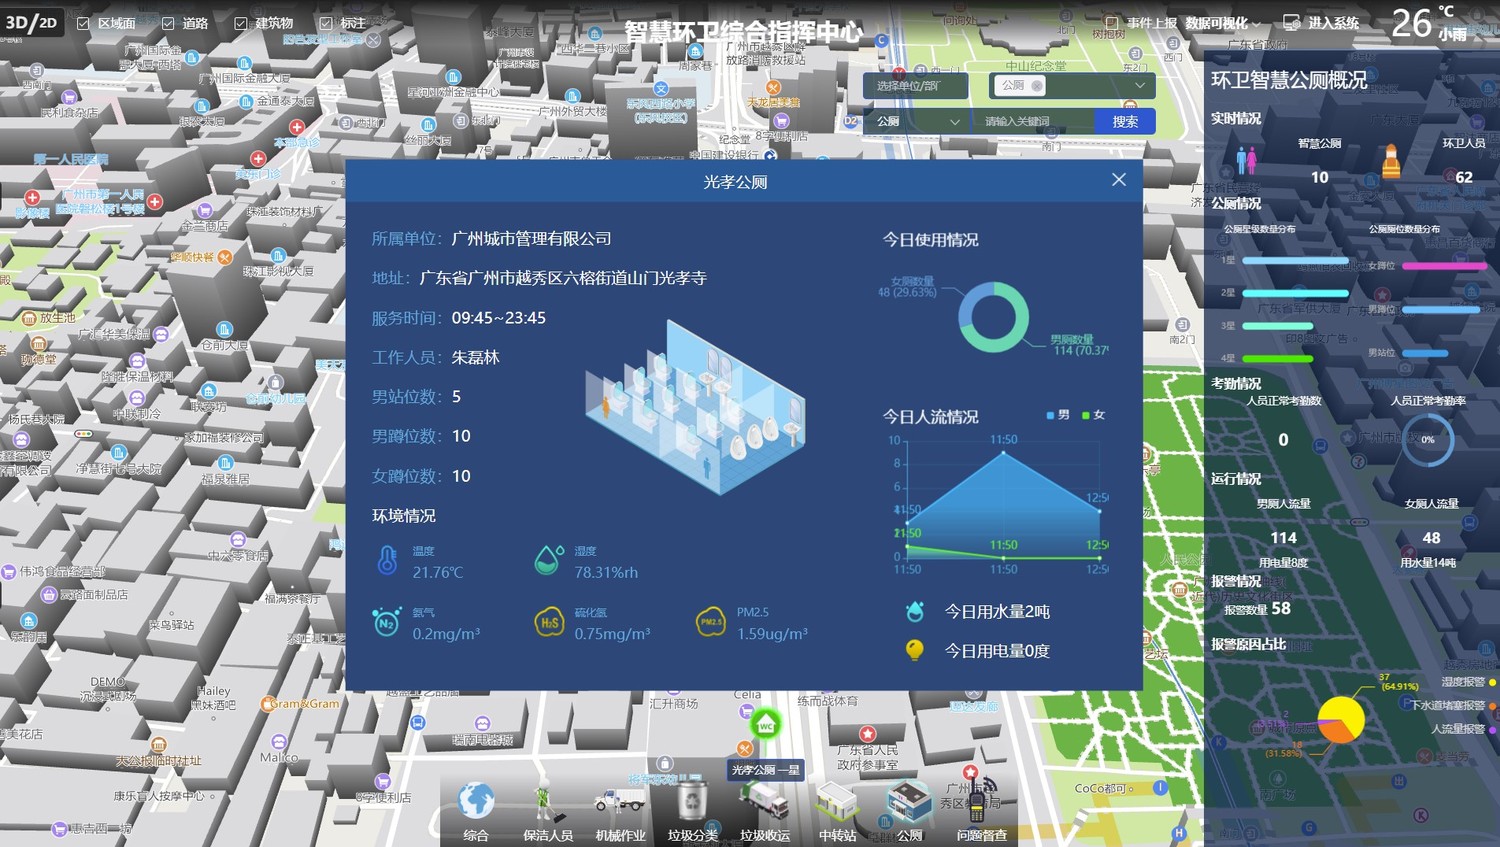Screen dimensions: 1500x847
Task: Open the 垃圾分类 tab
Action: tap(692, 811)
